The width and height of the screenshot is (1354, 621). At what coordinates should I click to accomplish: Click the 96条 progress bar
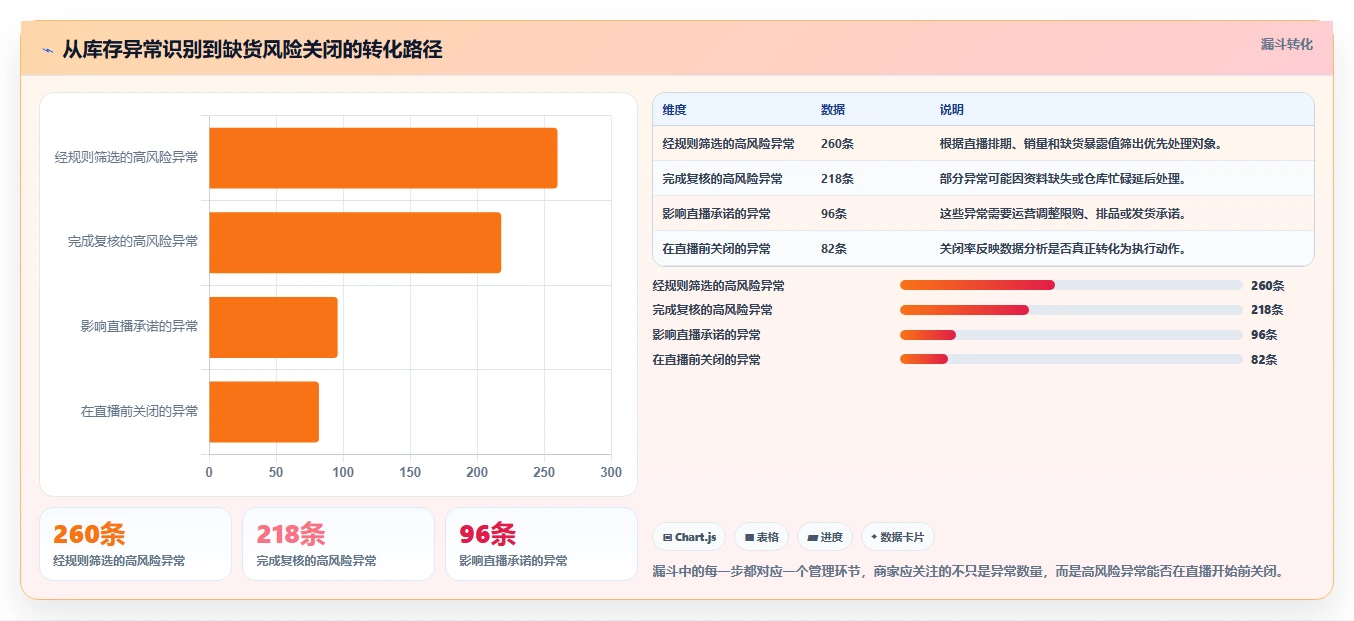pyautogui.click(x=1071, y=335)
